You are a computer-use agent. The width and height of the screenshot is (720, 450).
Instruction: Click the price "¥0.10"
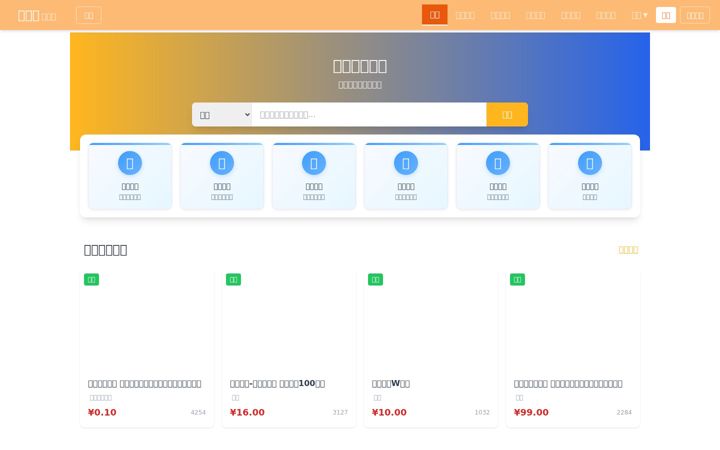pos(102,412)
